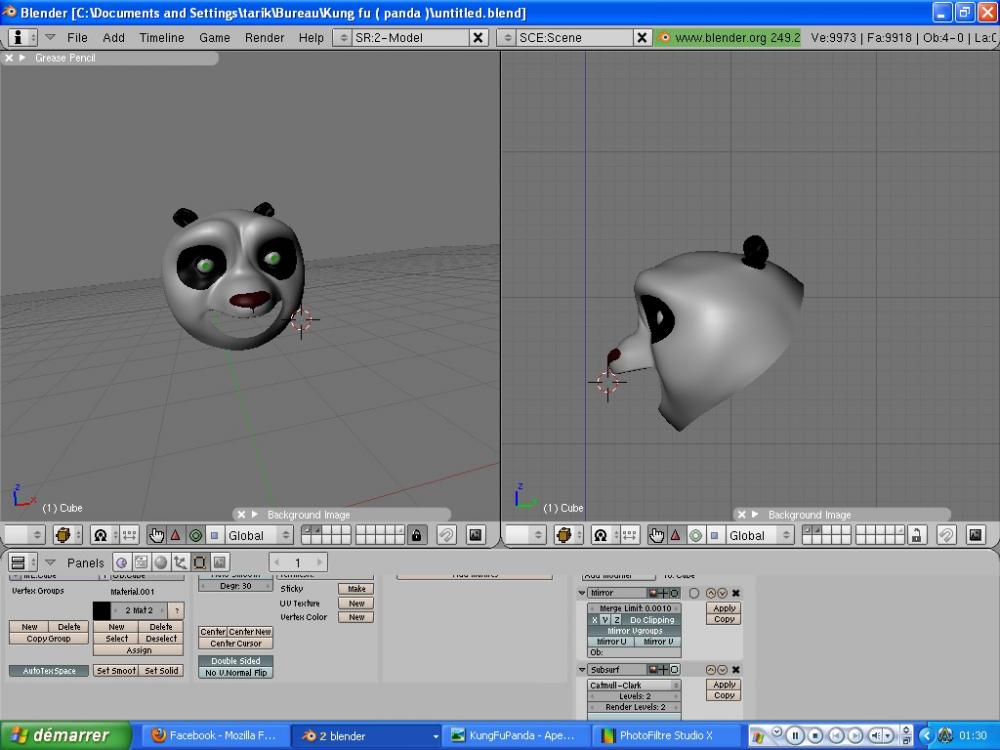This screenshot has width=1000, height=750.
Task: Click the black material color swatch
Action: (x=101, y=610)
